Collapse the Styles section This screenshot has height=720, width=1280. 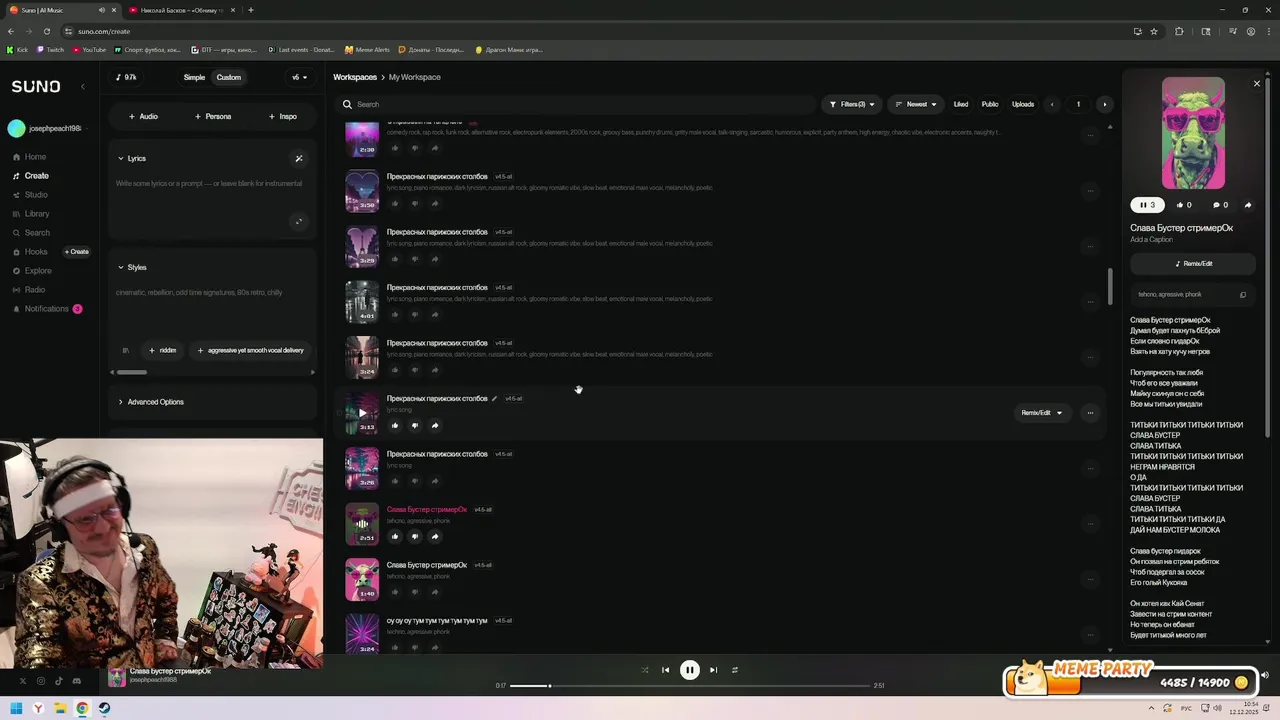click(x=132, y=267)
